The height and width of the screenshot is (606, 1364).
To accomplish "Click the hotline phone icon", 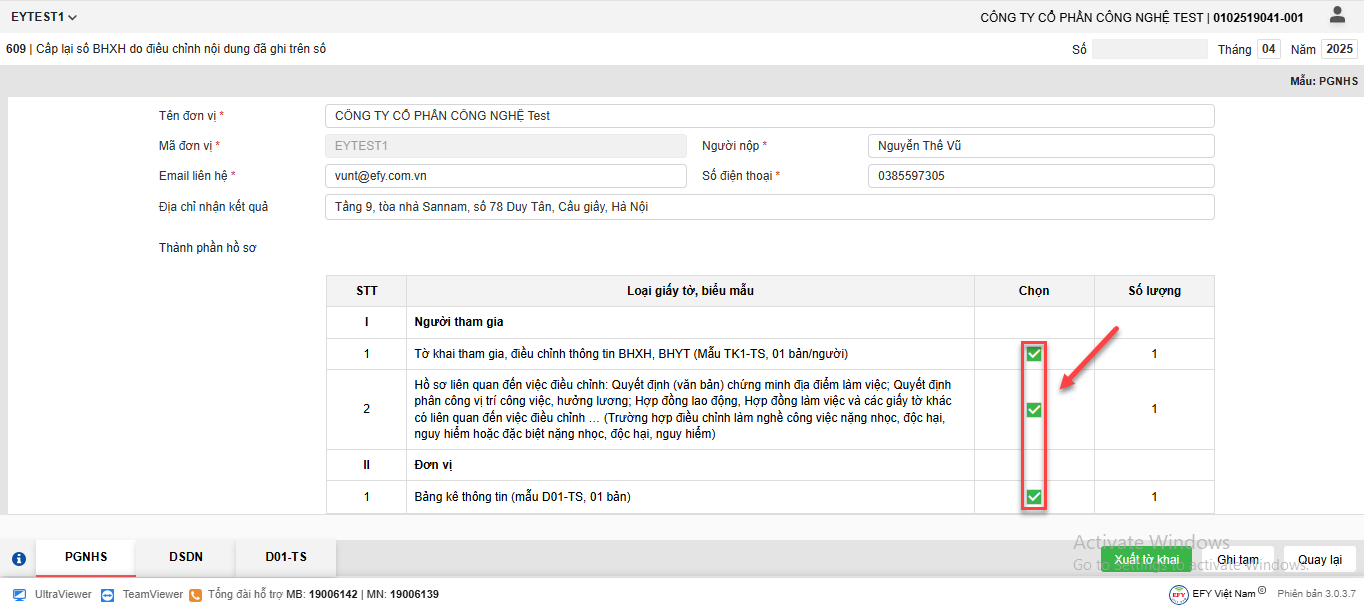I will 195,594.
